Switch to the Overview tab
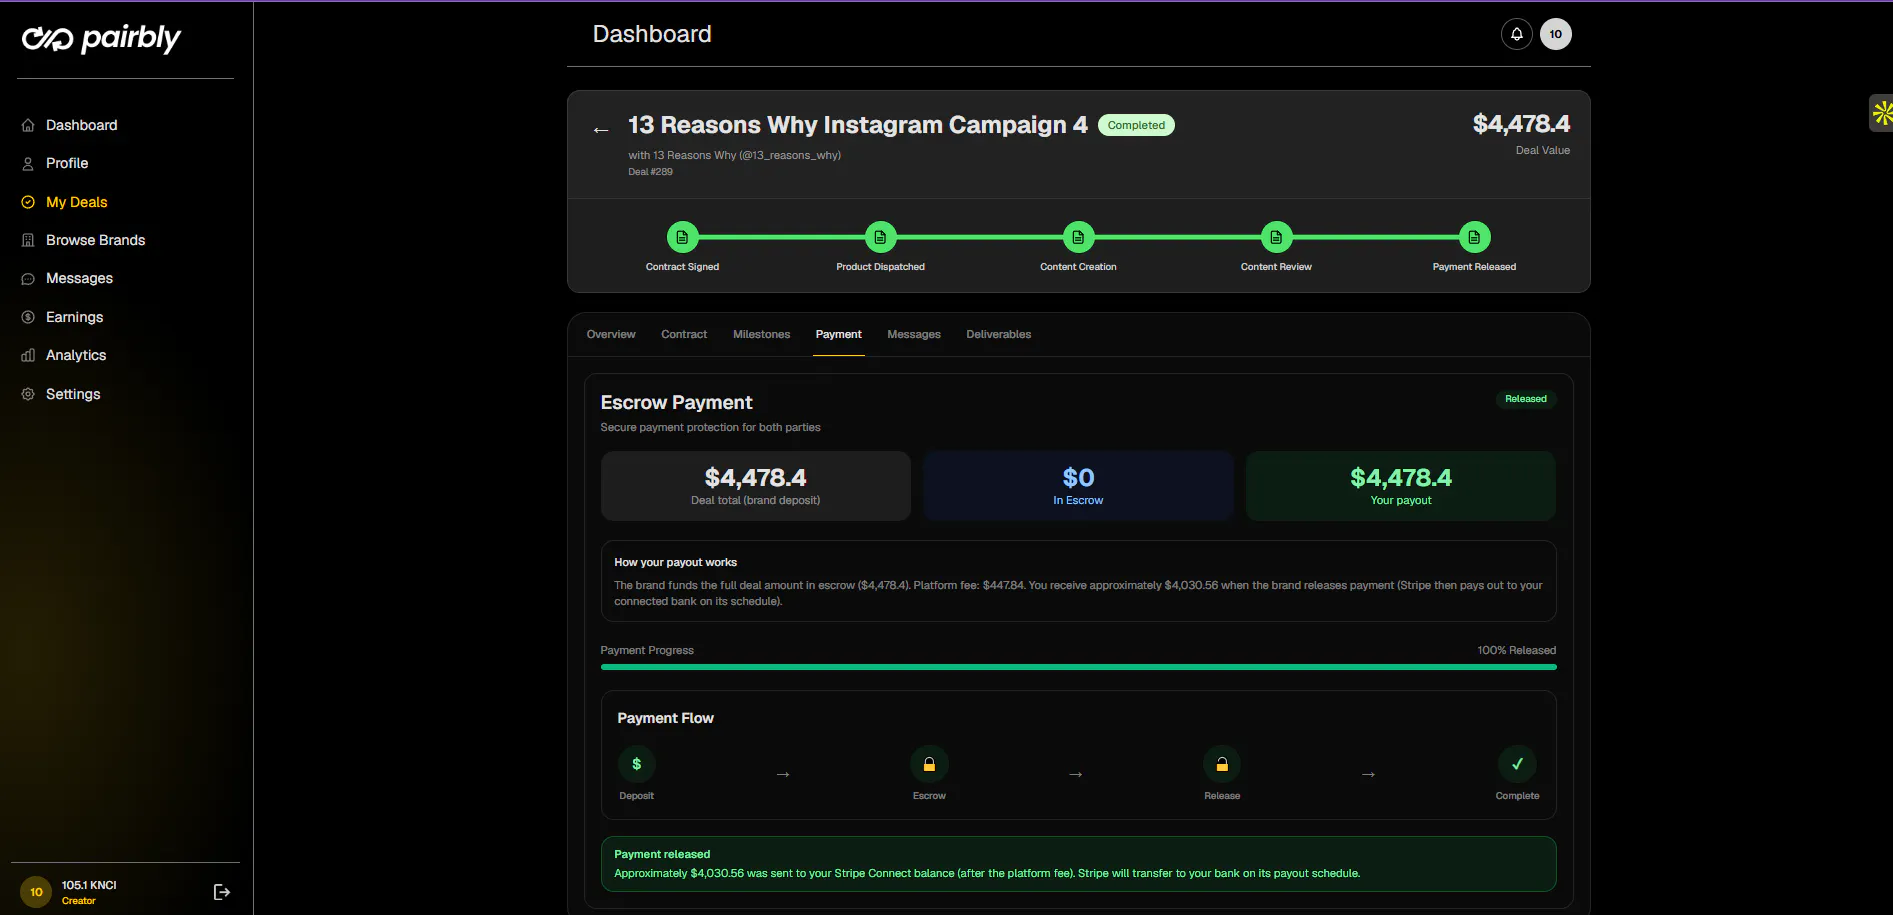 click(x=611, y=334)
